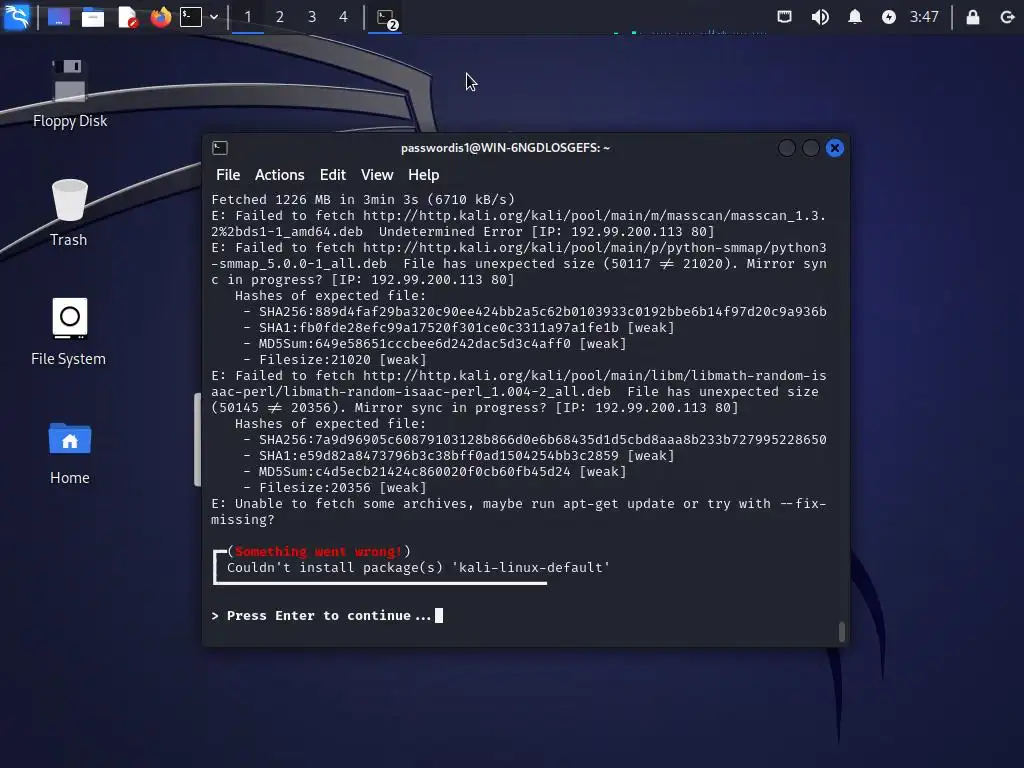1024x768 pixels.
Task: Open the notifications bell icon
Action: click(x=854, y=17)
